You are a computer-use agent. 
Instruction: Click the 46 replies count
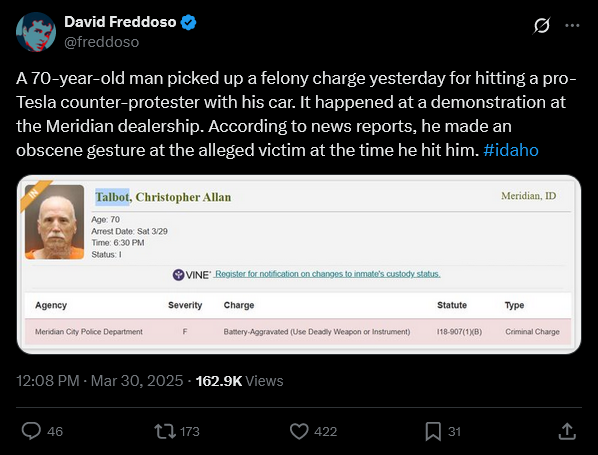(55, 431)
